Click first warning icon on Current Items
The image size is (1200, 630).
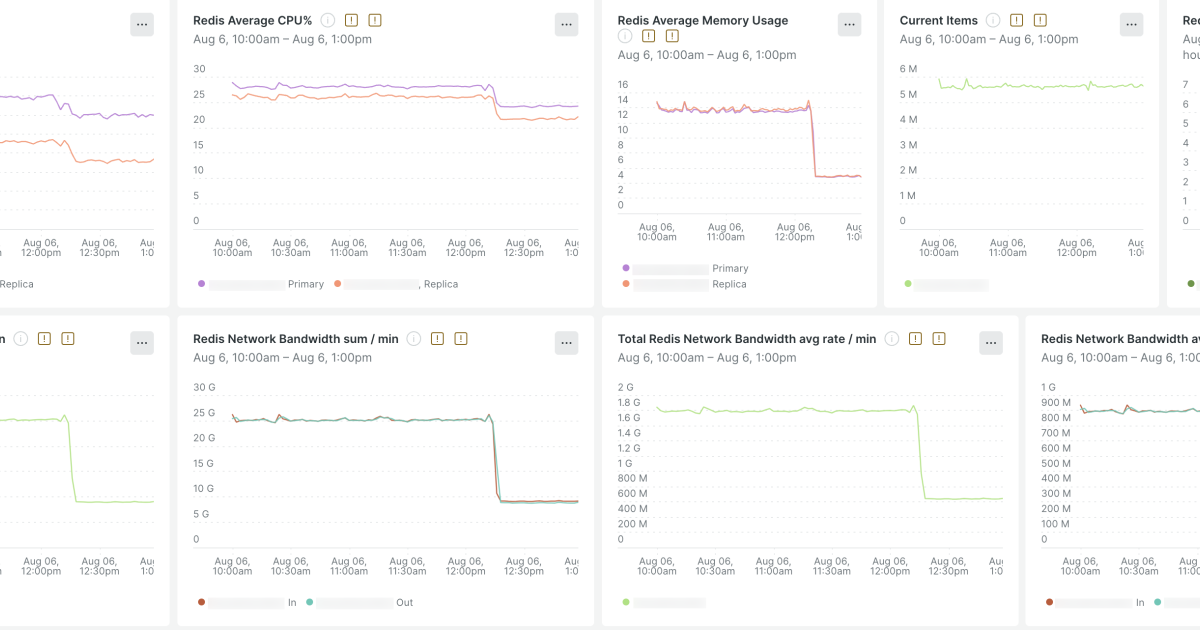point(1017,20)
